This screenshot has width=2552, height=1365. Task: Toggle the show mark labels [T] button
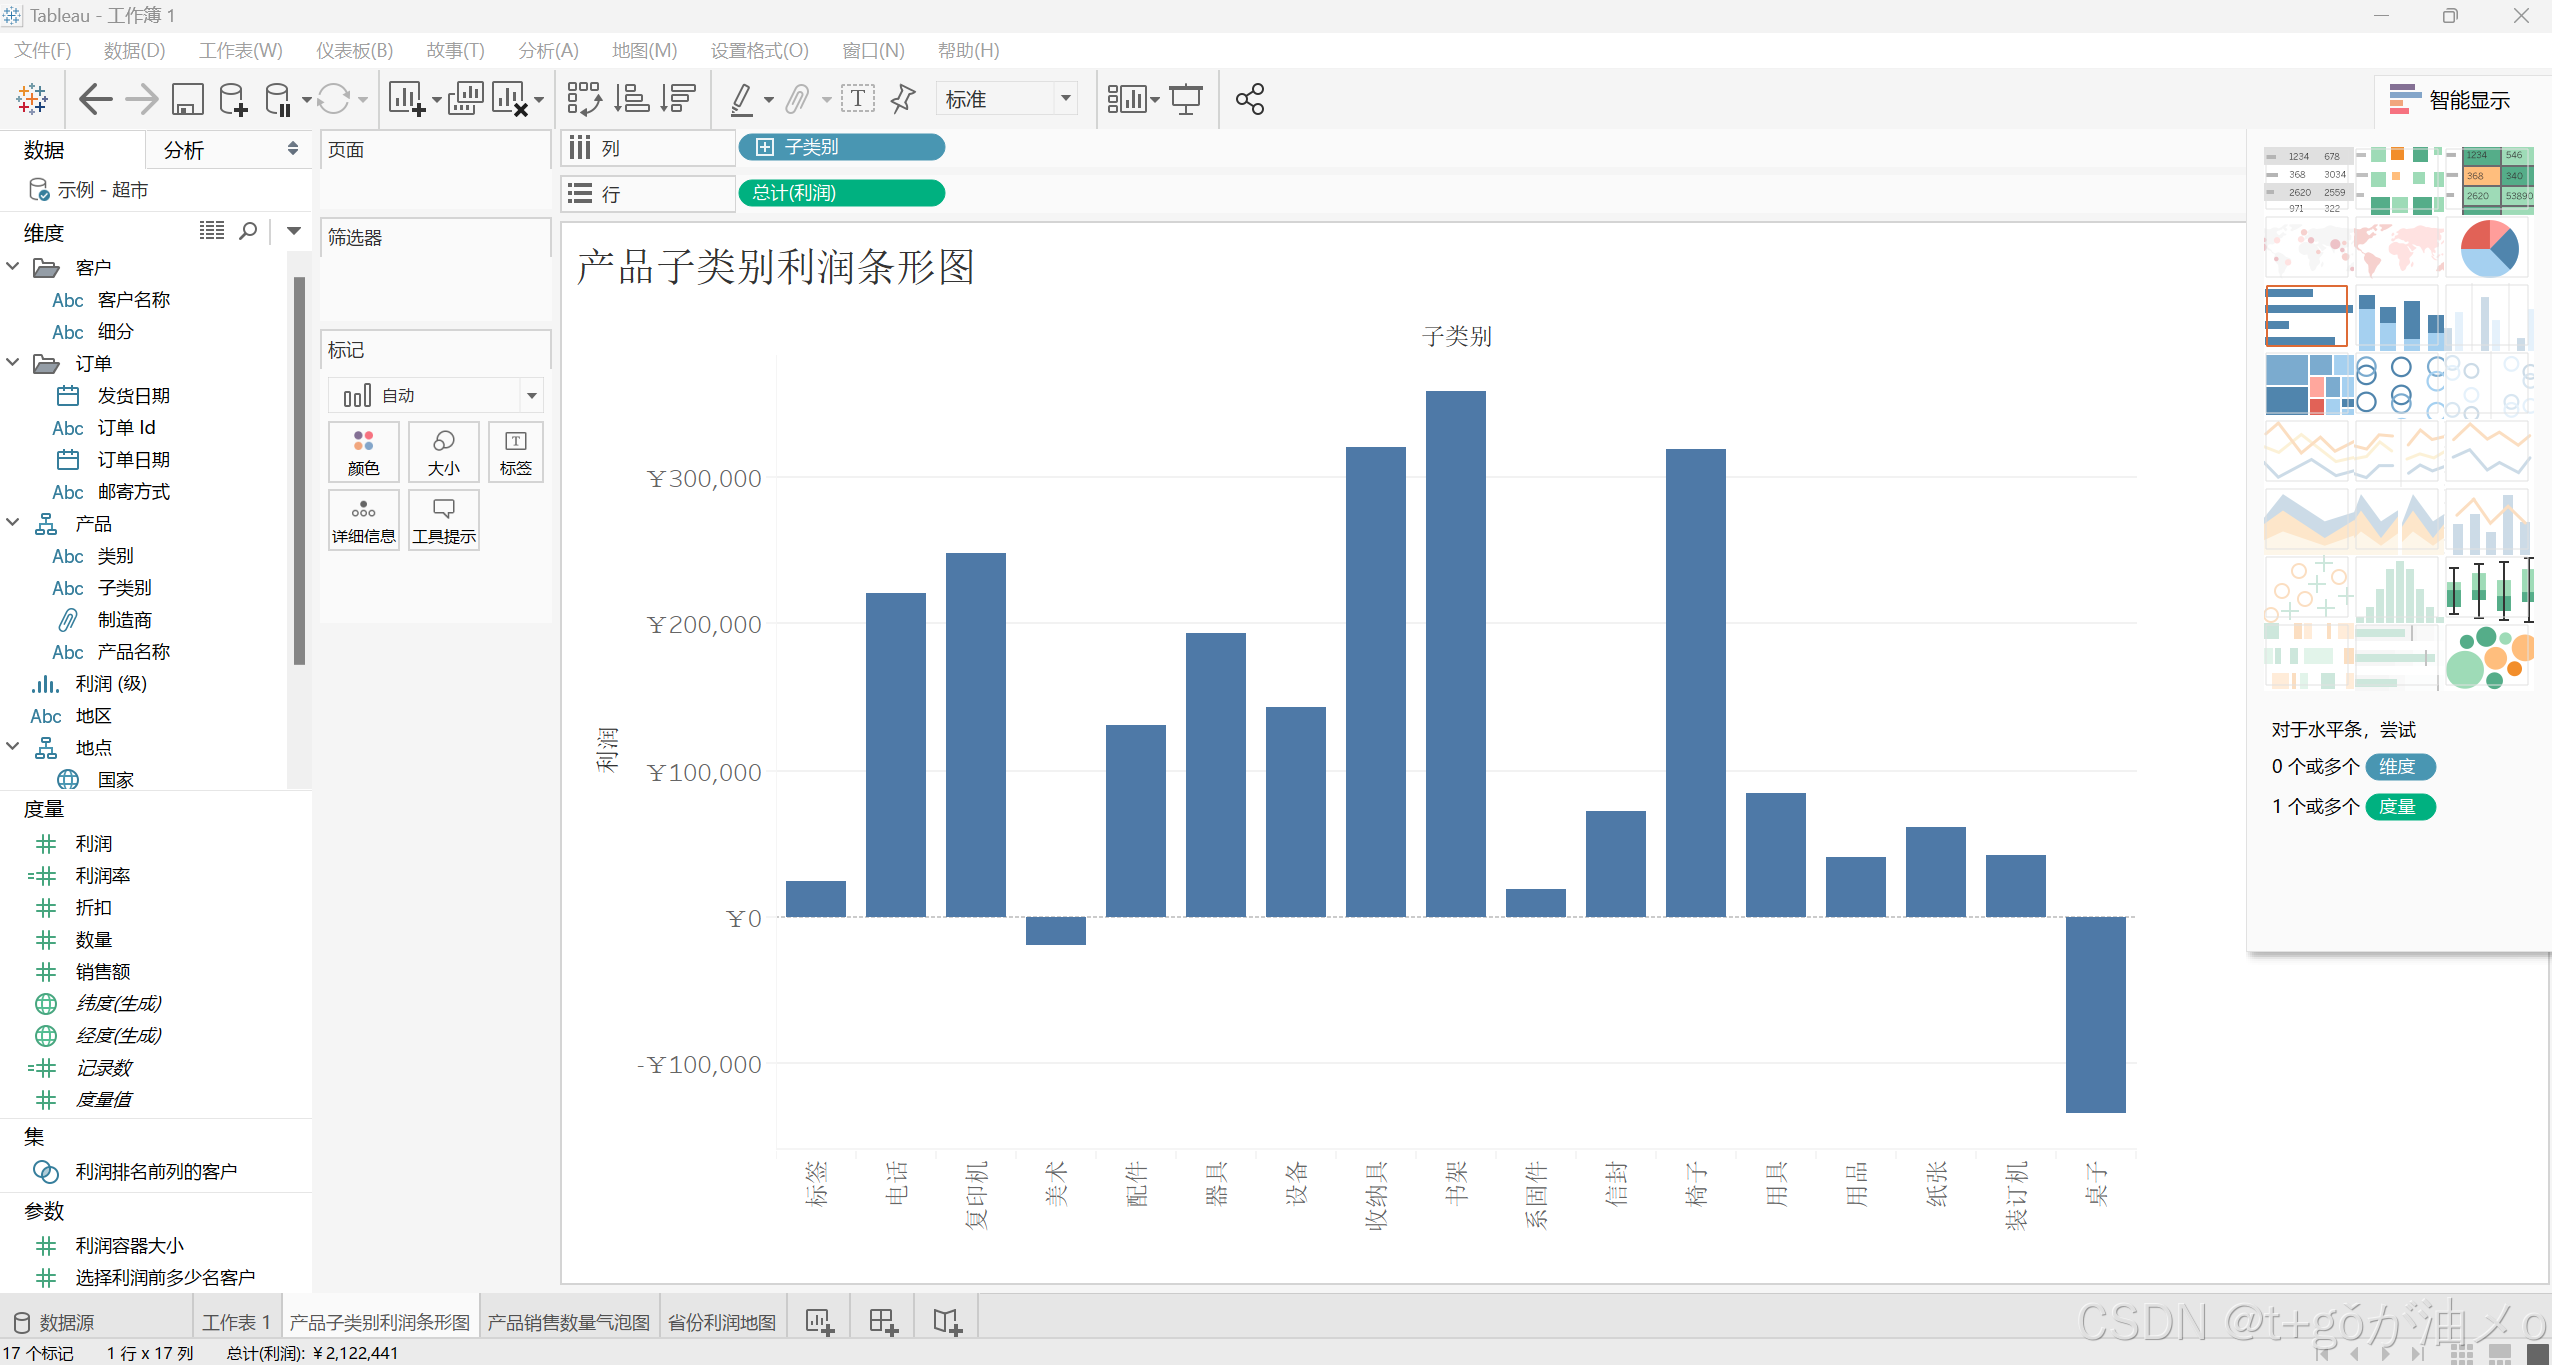pyautogui.click(x=857, y=99)
